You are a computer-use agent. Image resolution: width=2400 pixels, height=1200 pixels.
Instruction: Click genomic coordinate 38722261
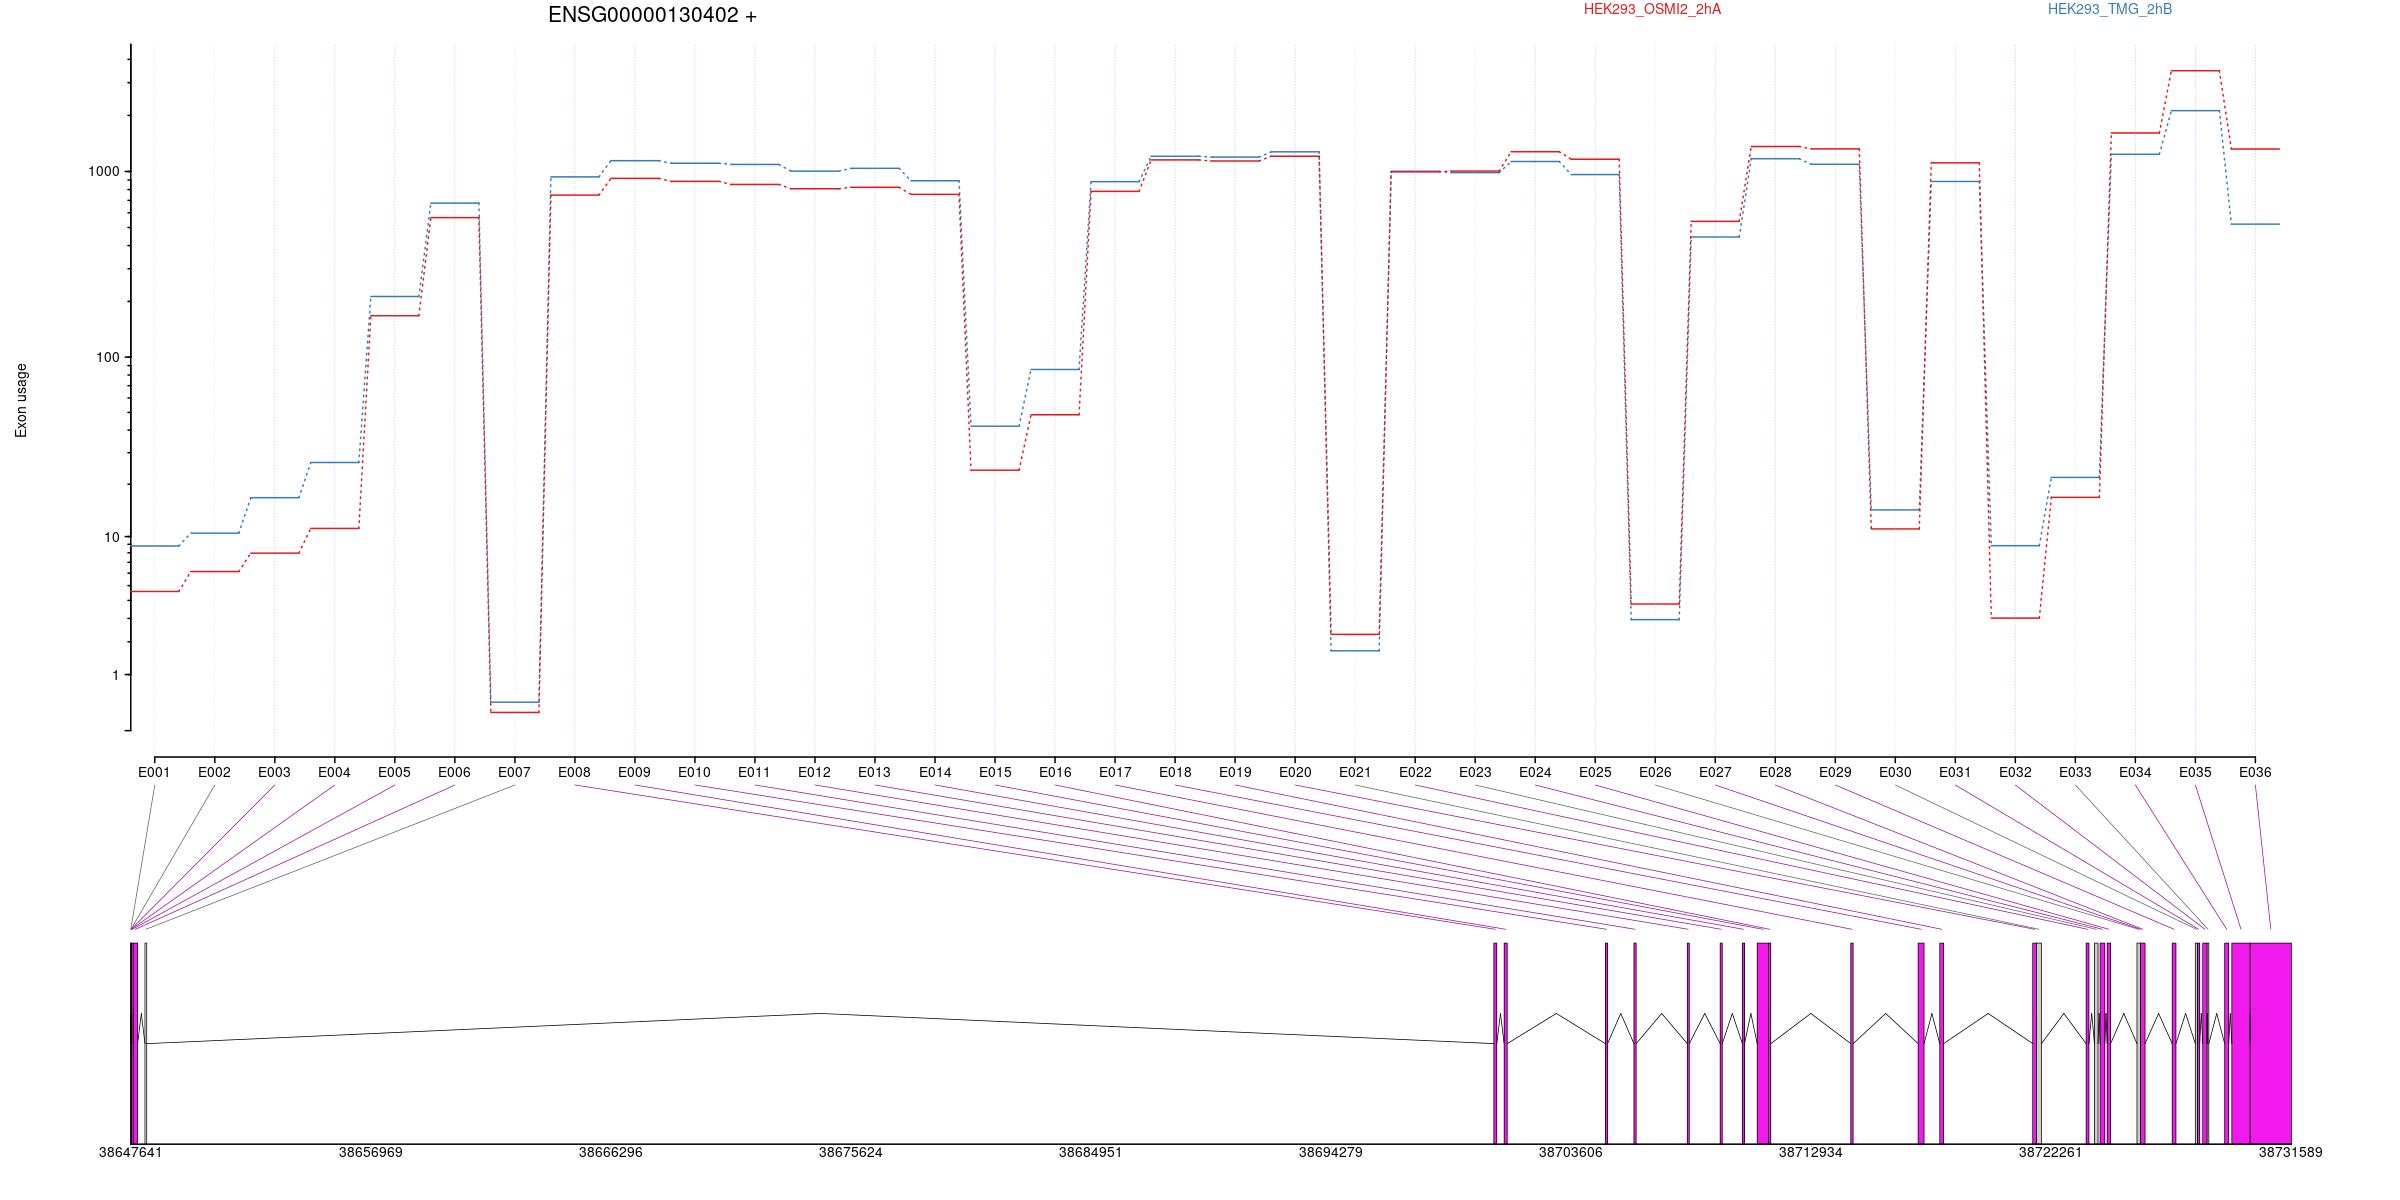click(x=2050, y=1152)
